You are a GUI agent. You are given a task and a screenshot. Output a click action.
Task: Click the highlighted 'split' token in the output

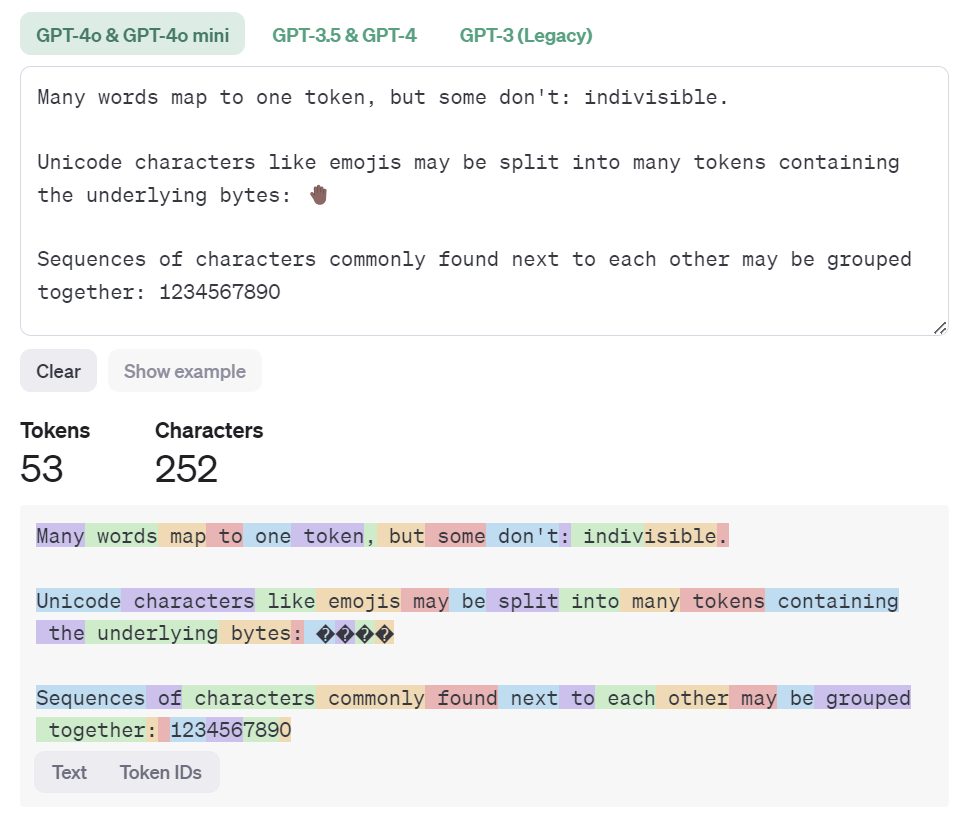pyautogui.click(x=522, y=601)
